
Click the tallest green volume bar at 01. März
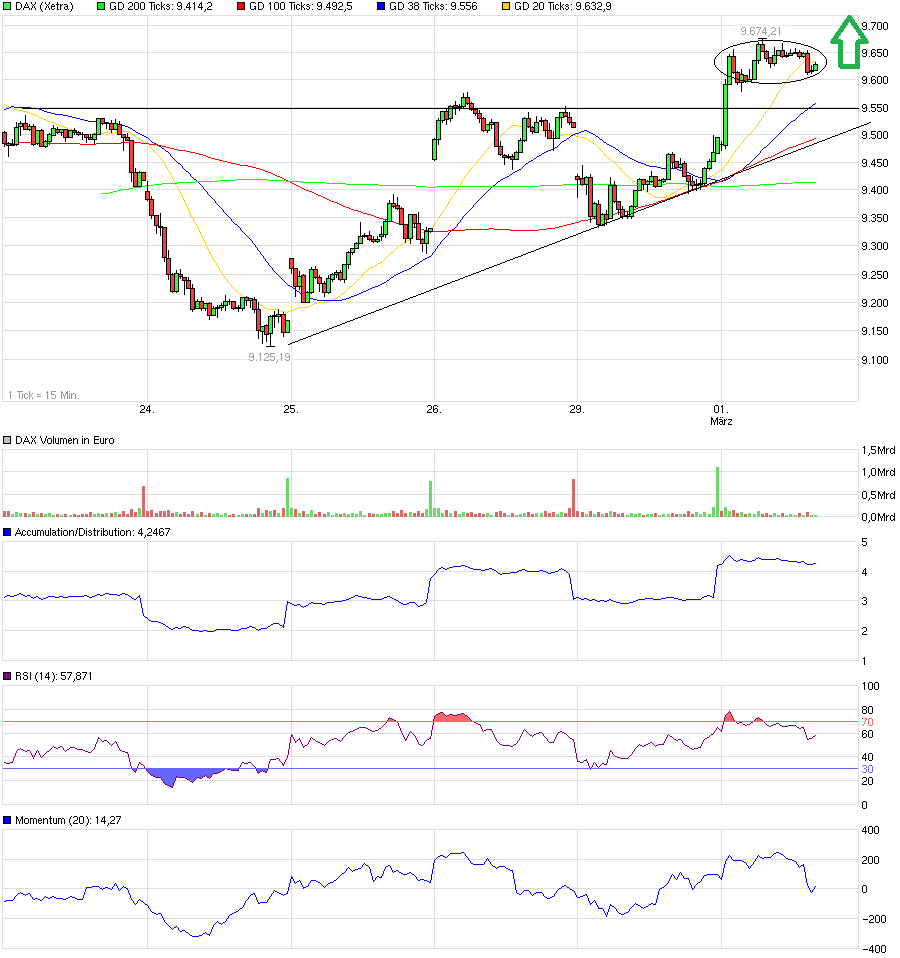(x=717, y=492)
